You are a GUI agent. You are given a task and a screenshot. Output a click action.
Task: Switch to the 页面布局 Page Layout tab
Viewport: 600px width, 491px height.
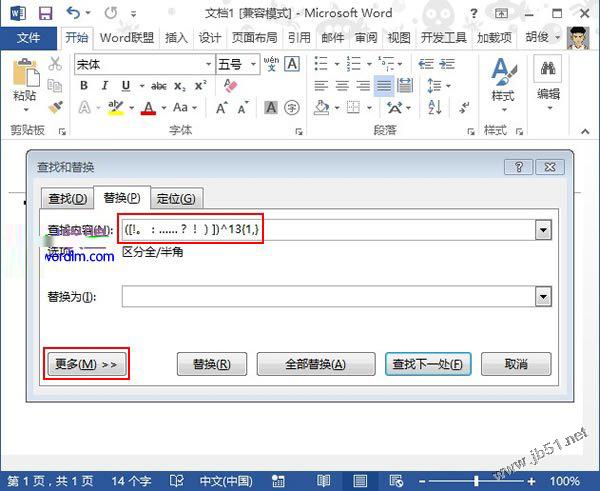pyautogui.click(x=254, y=38)
